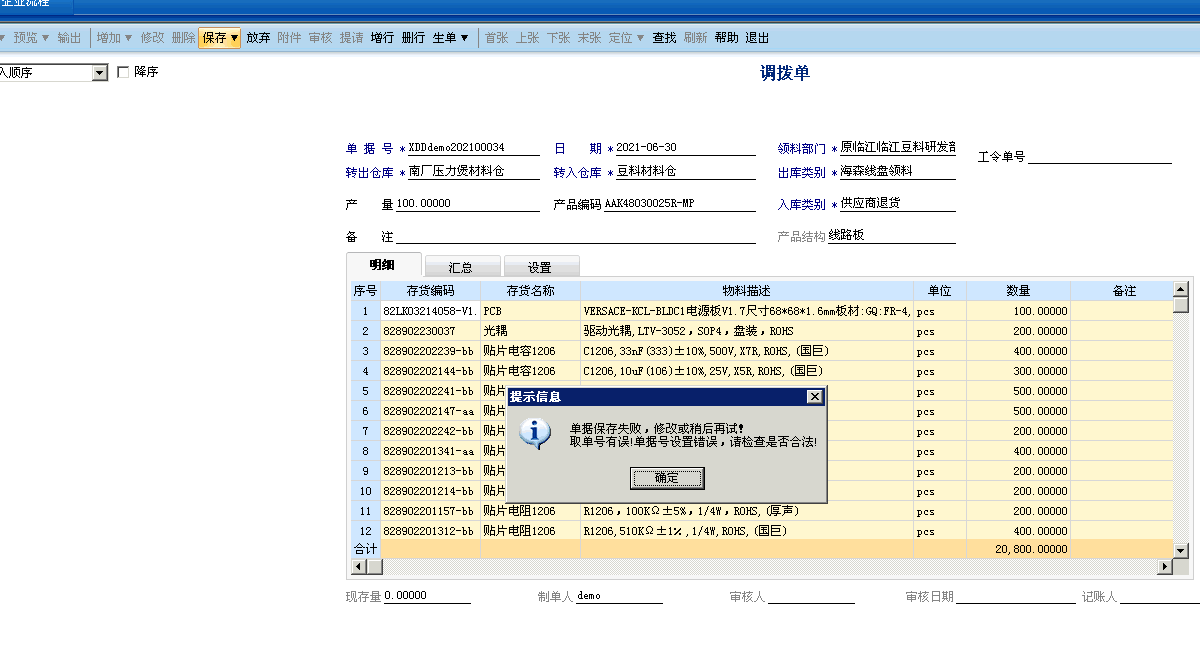Click the 修改 toolbar button

click(x=152, y=38)
